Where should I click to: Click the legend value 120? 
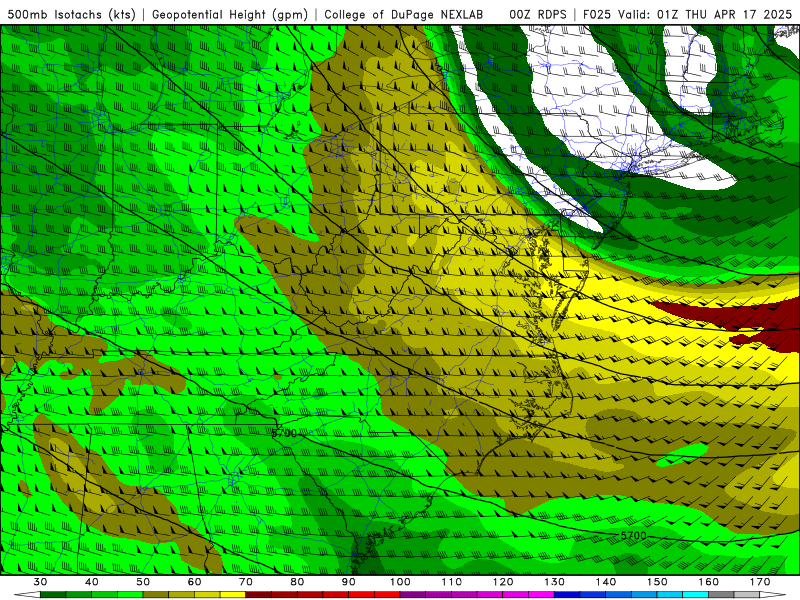pos(503,582)
